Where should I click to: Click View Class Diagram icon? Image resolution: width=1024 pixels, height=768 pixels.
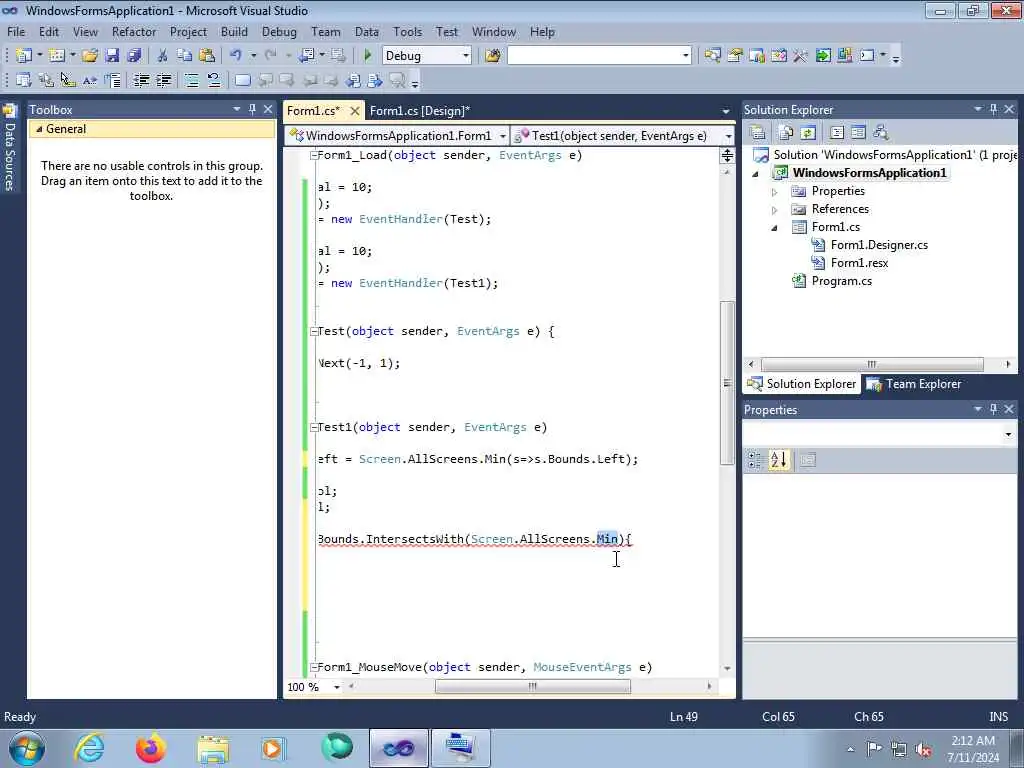(x=880, y=133)
